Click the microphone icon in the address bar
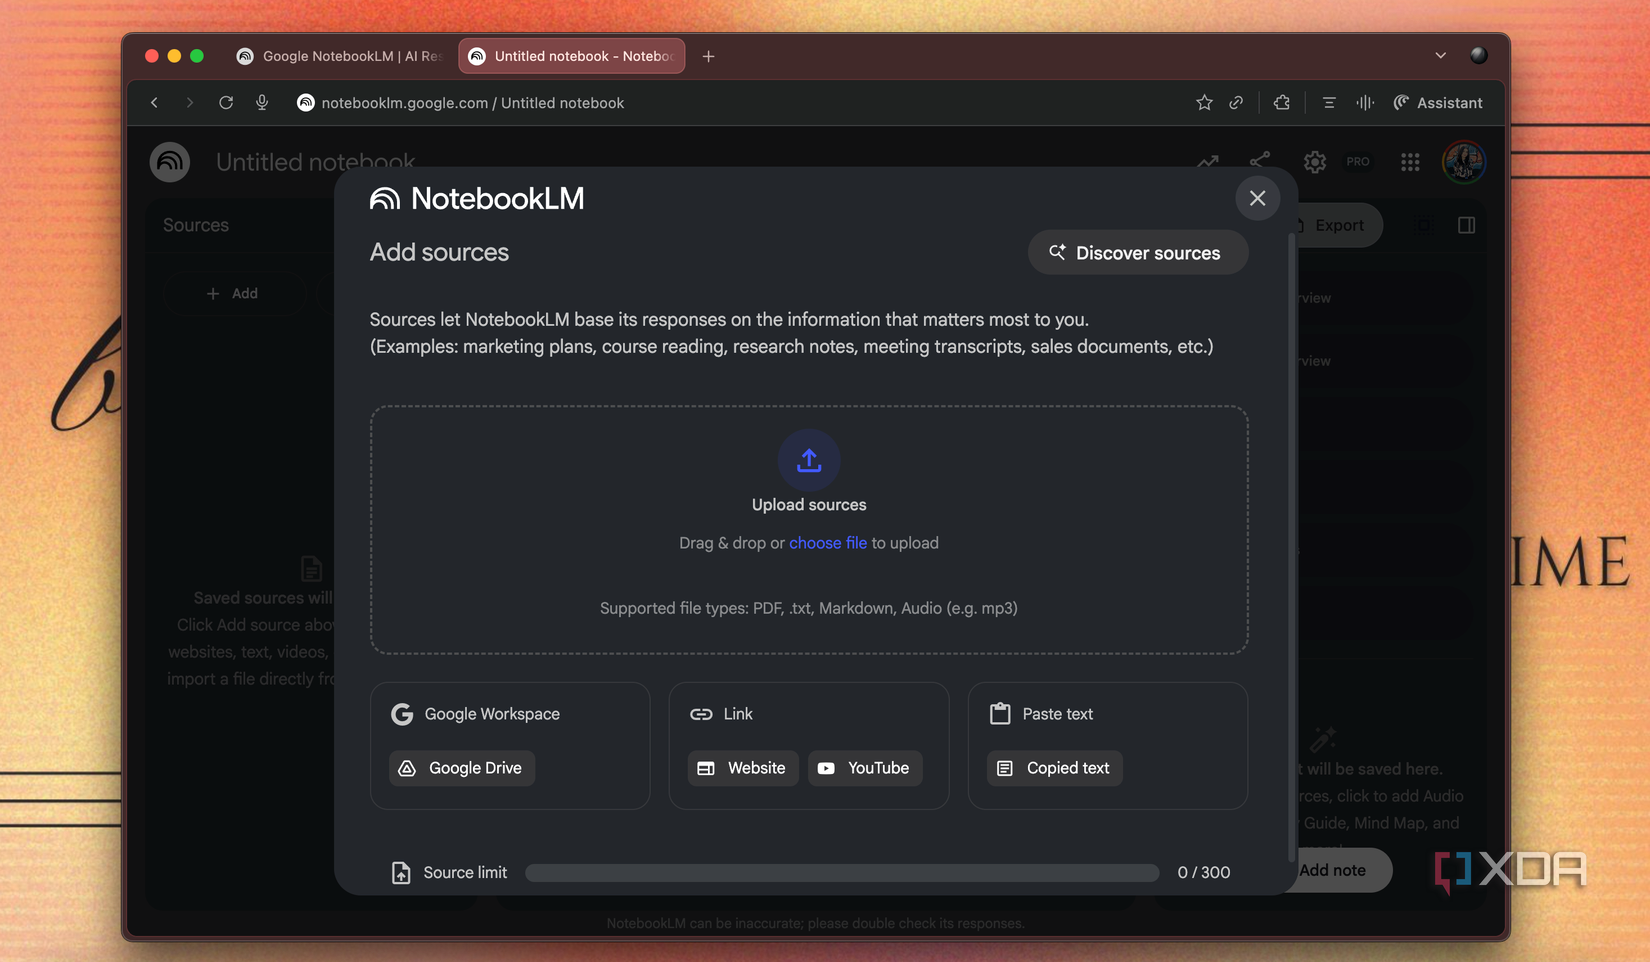This screenshot has height=962, width=1650. point(262,102)
